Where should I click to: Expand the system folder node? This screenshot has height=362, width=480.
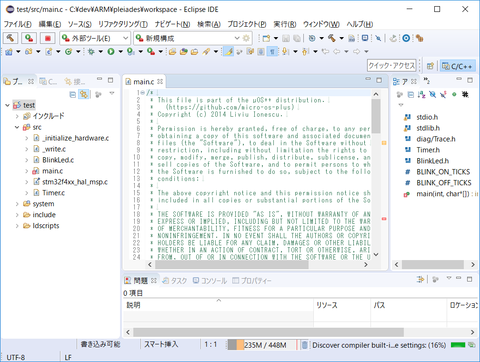[17, 204]
